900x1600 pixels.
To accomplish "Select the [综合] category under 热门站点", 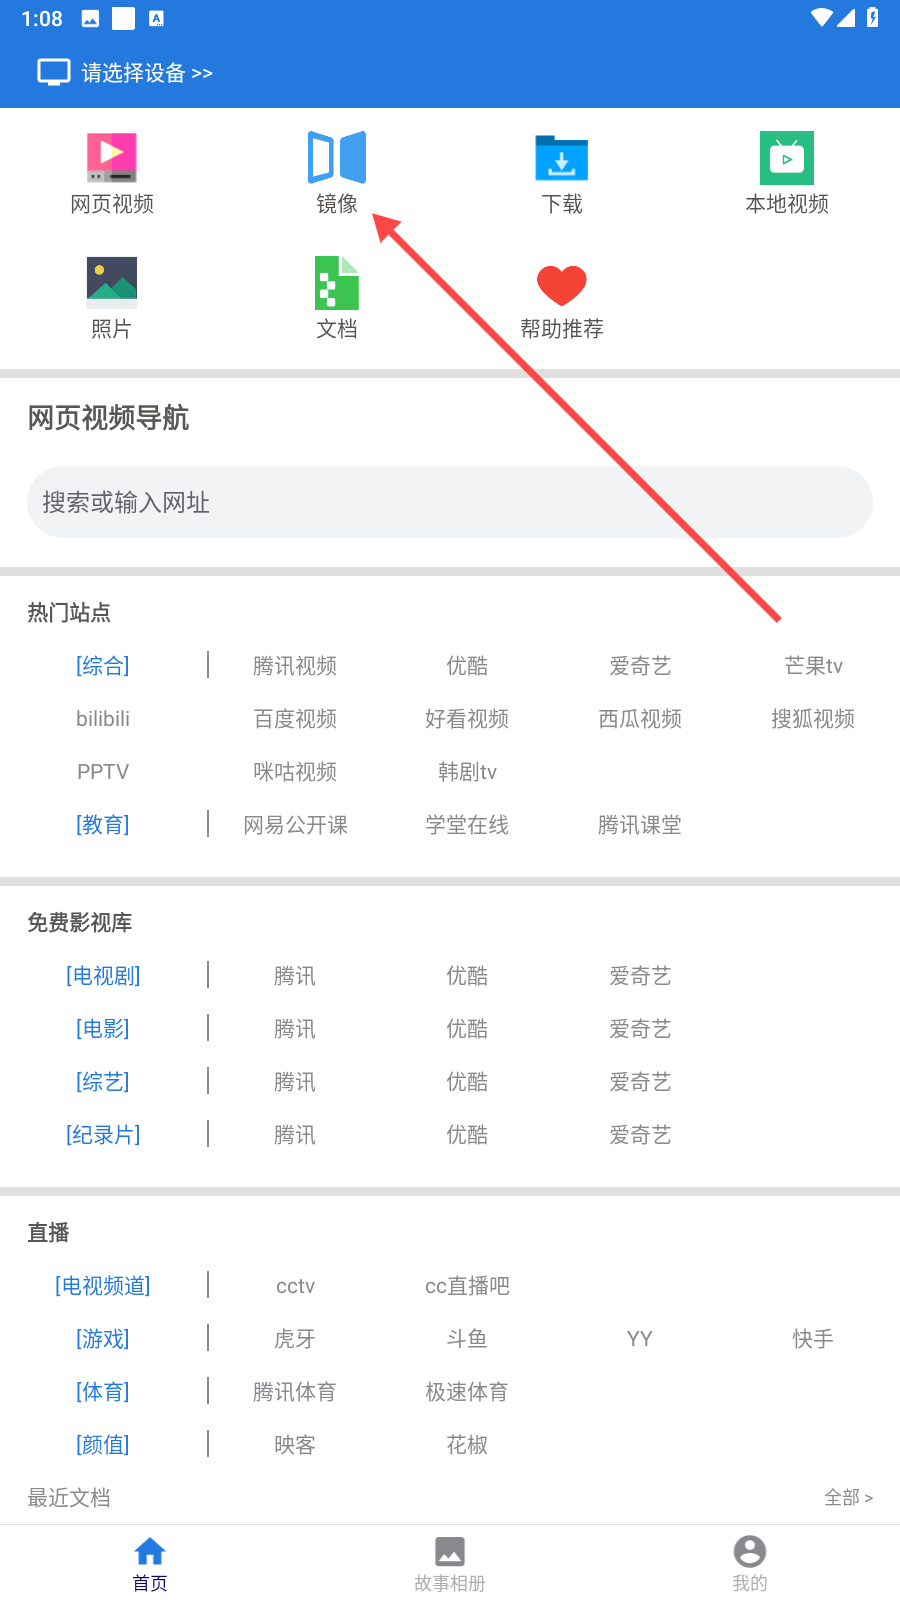I will (x=103, y=666).
